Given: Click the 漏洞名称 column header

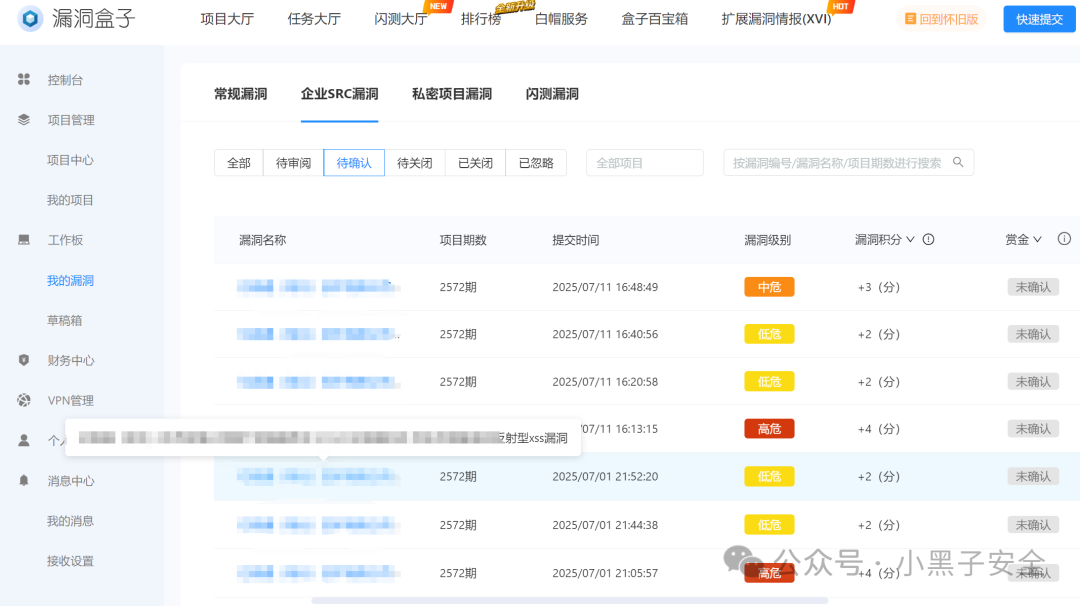Looking at the screenshot, I should pos(262,240).
